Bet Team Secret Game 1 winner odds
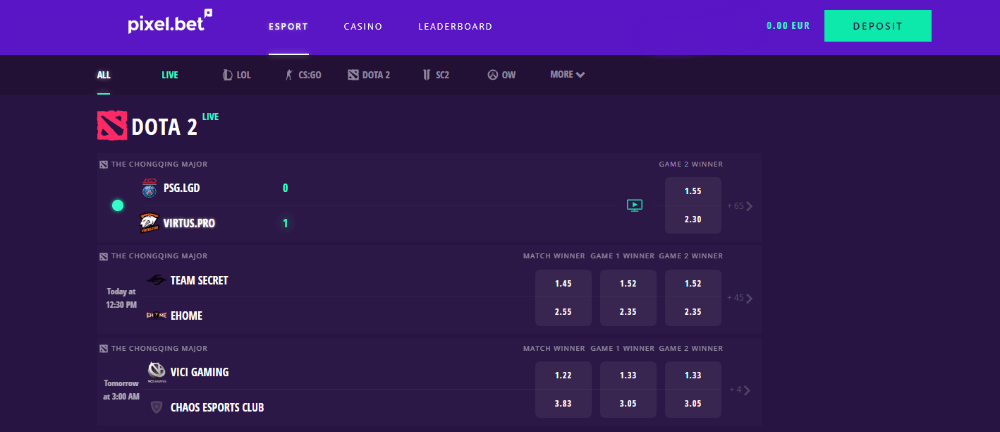The width and height of the screenshot is (1000, 432). coord(628,283)
